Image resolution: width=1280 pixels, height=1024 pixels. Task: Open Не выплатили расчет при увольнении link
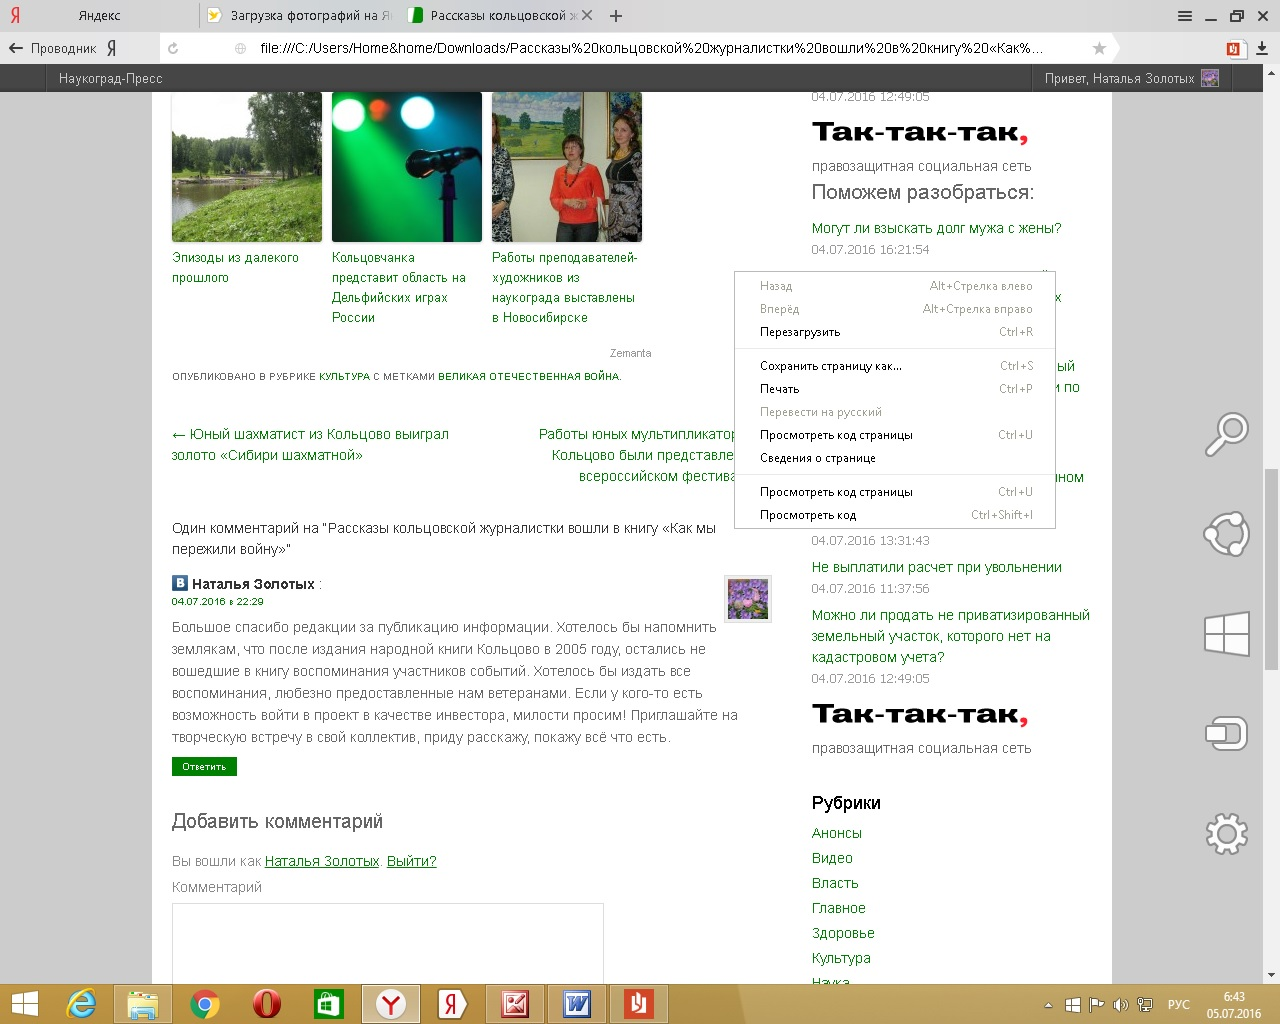click(936, 567)
